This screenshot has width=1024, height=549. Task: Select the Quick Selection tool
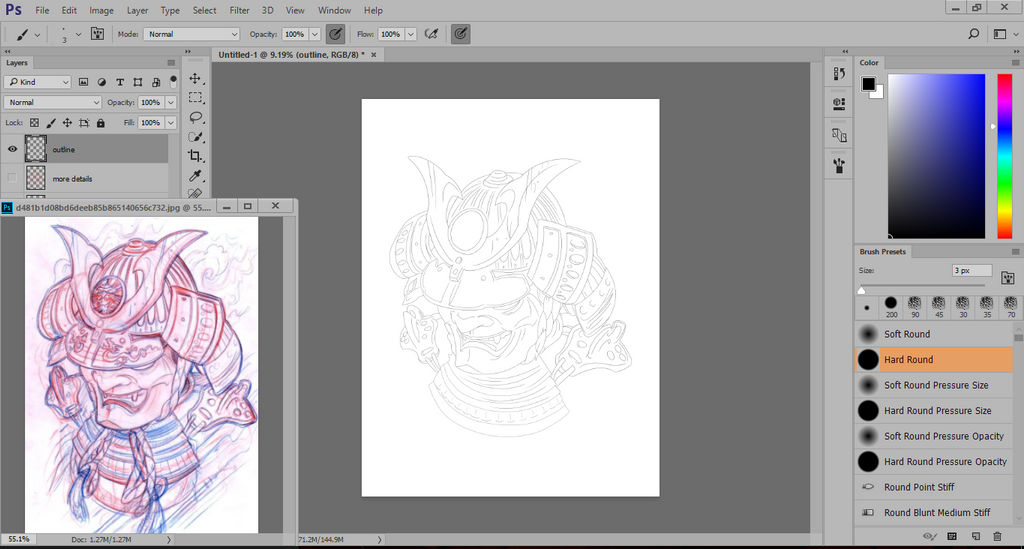tap(195, 137)
